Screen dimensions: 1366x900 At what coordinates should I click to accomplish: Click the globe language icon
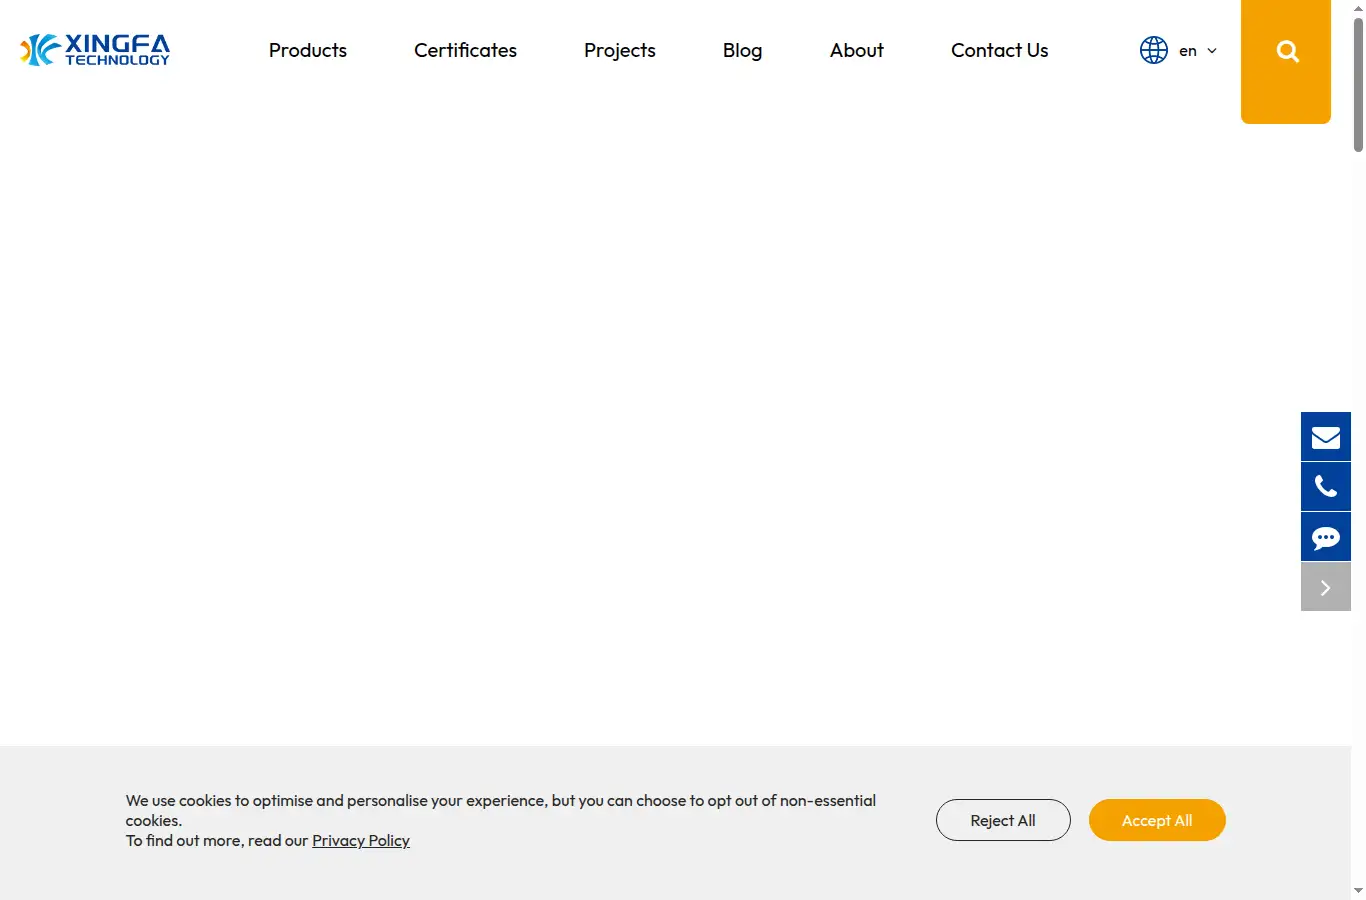click(1154, 50)
